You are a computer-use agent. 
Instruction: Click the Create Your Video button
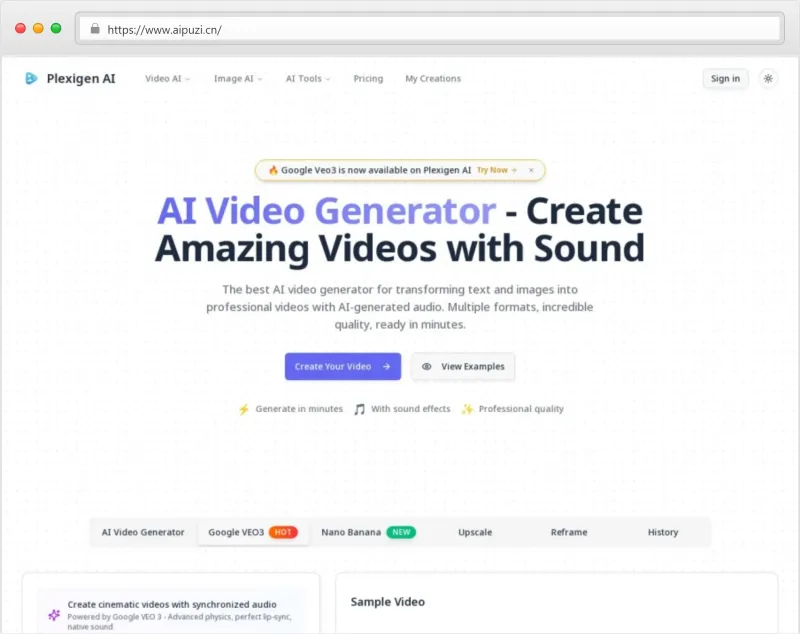point(343,367)
